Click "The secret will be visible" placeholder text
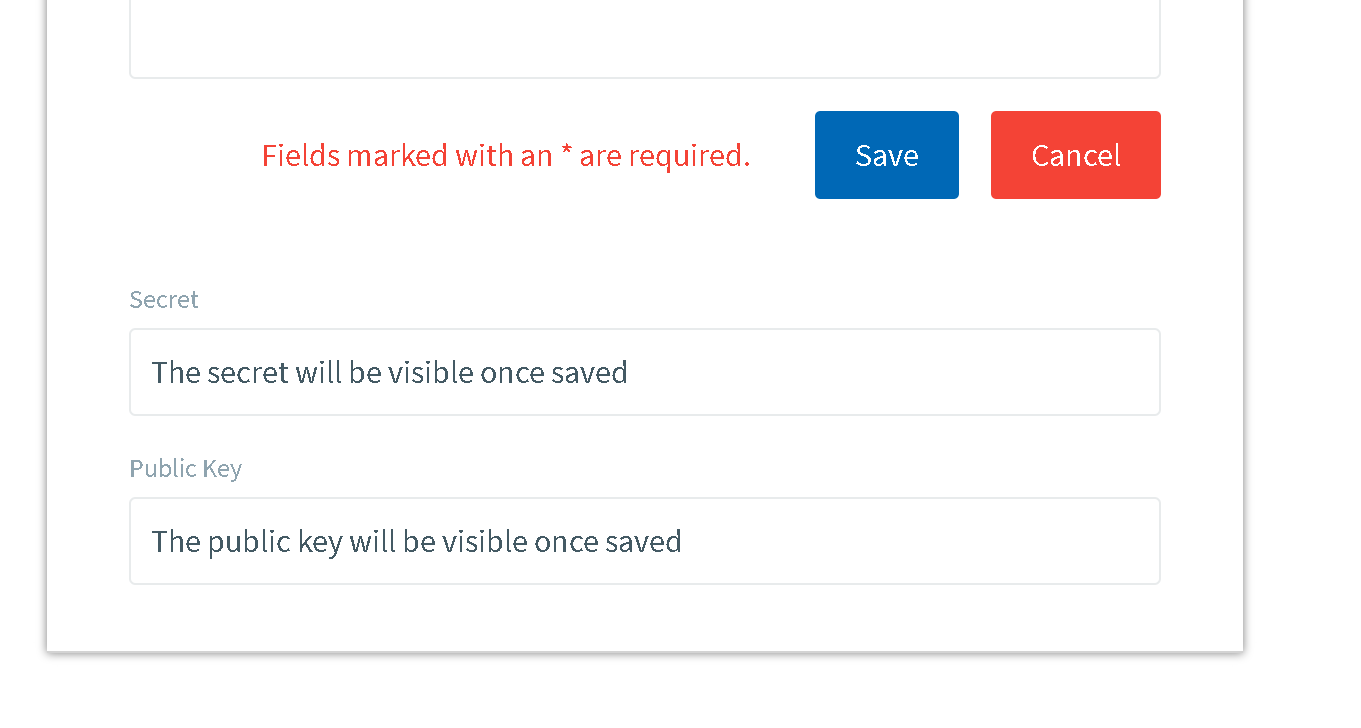This screenshot has width=1361, height=728. pyautogui.click(x=389, y=373)
